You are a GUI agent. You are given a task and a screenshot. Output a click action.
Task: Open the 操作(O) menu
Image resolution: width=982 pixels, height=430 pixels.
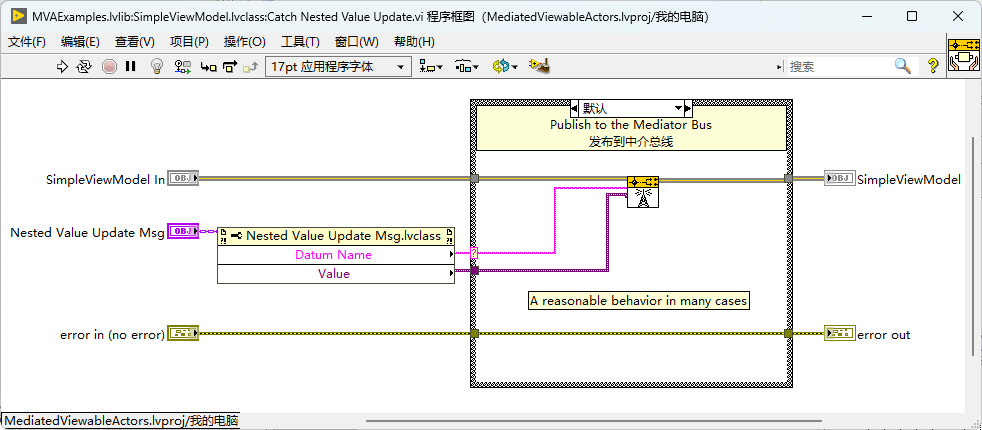point(245,42)
